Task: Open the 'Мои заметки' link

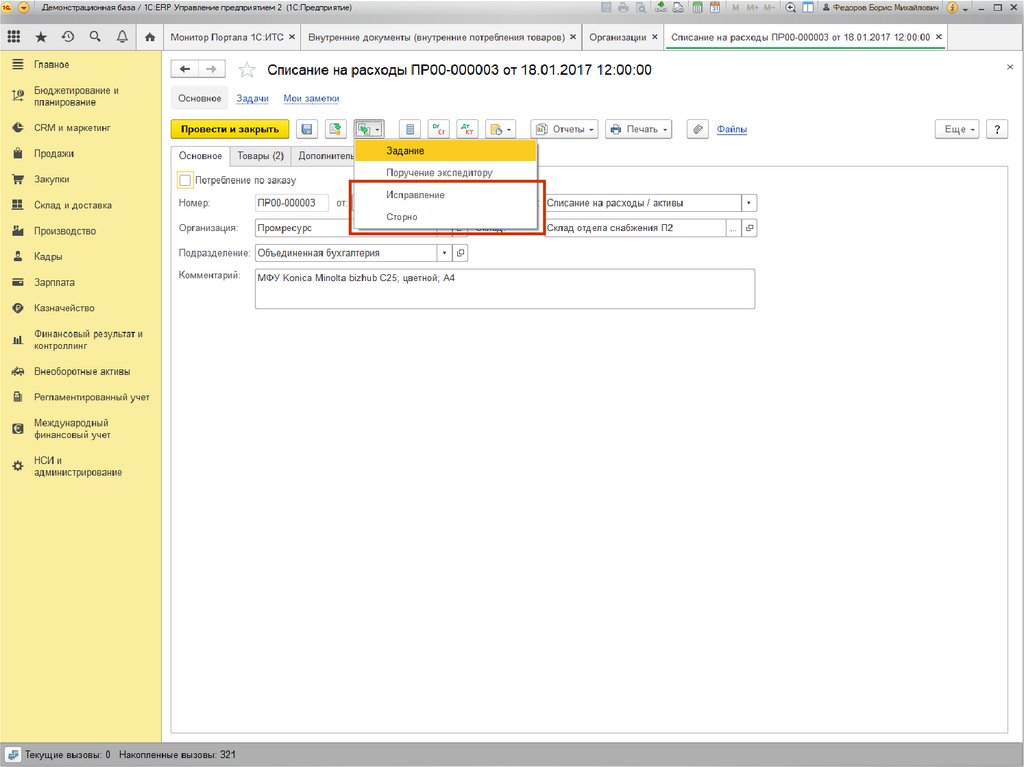Action: (x=311, y=99)
